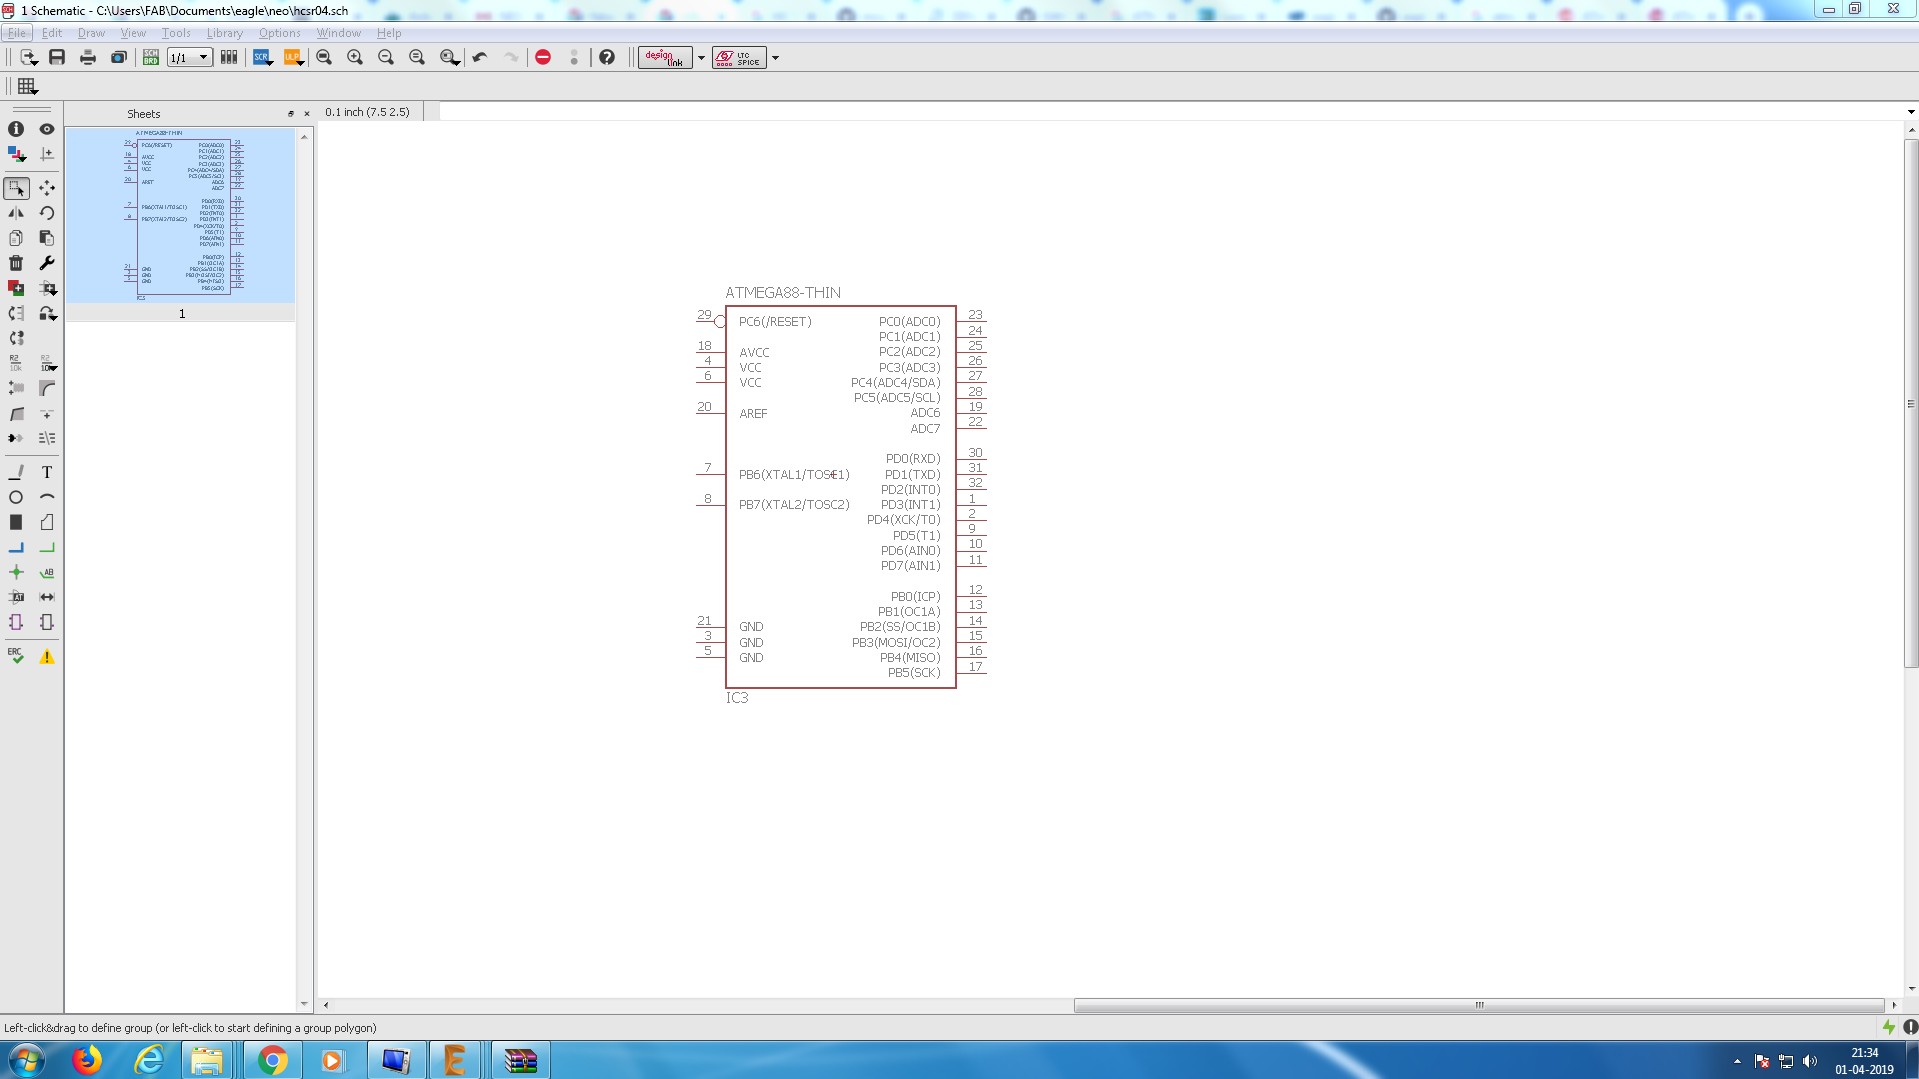Print the schematic
Screen dimensions: 1919x1079
click(x=88, y=57)
